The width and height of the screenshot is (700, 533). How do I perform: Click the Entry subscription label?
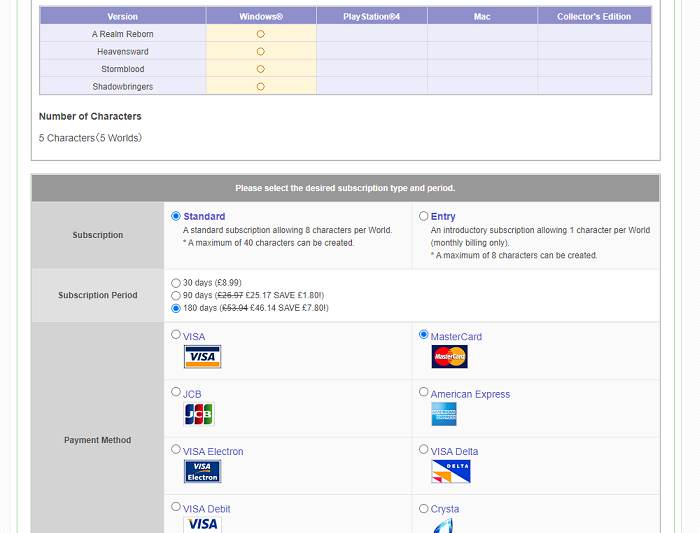tap(443, 217)
